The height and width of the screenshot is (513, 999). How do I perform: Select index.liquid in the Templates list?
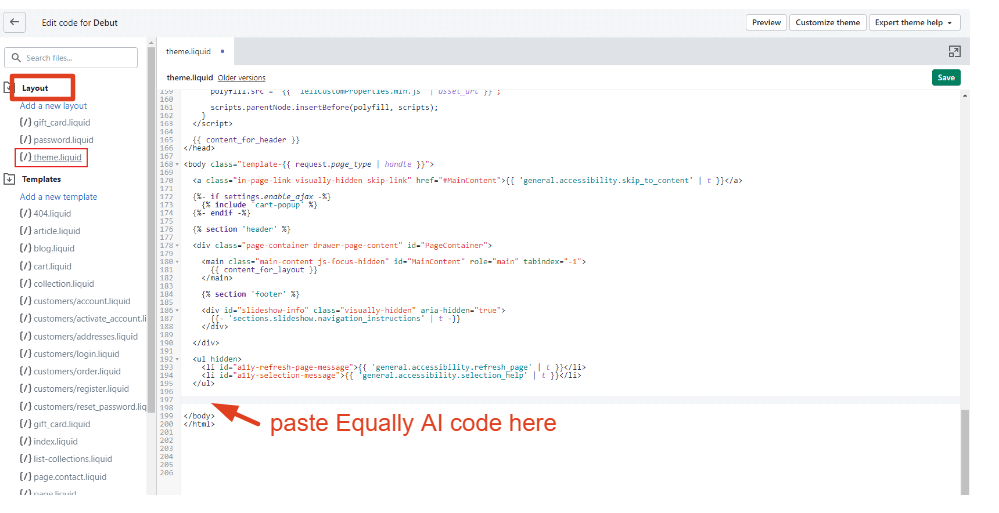[x=55, y=441]
